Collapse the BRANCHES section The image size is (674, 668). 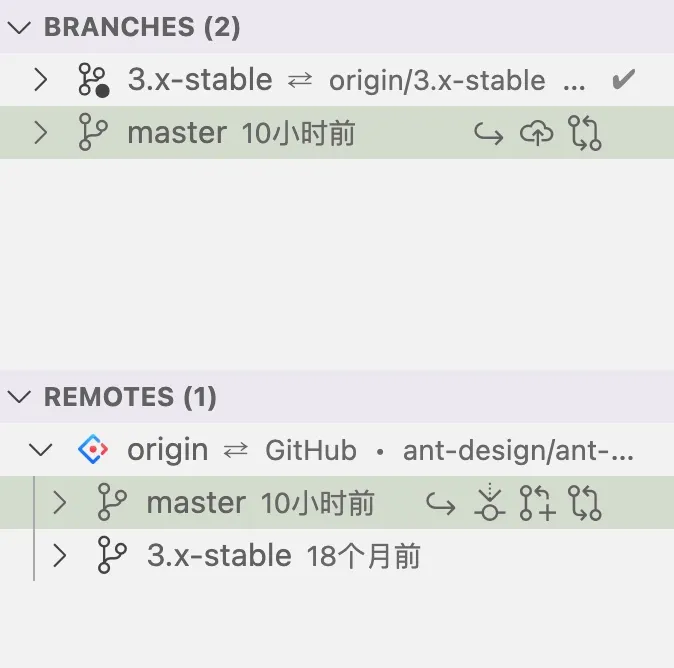tap(19, 28)
